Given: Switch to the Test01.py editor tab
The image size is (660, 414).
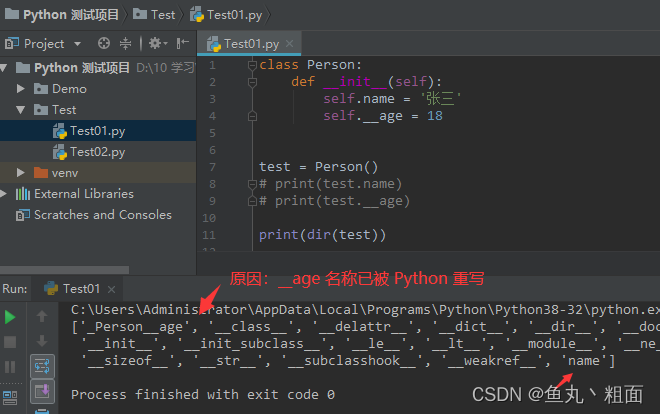Looking at the screenshot, I should pyautogui.click(x=251, y=44).
